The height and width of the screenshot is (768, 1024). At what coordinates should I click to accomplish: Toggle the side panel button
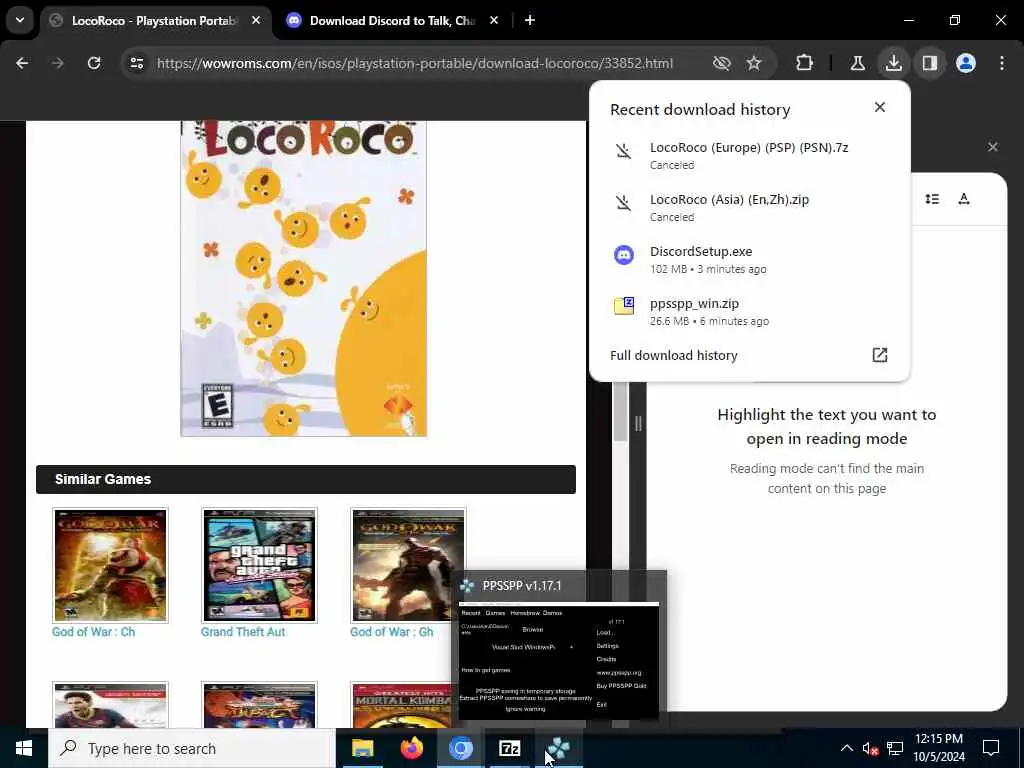point(930,63)
